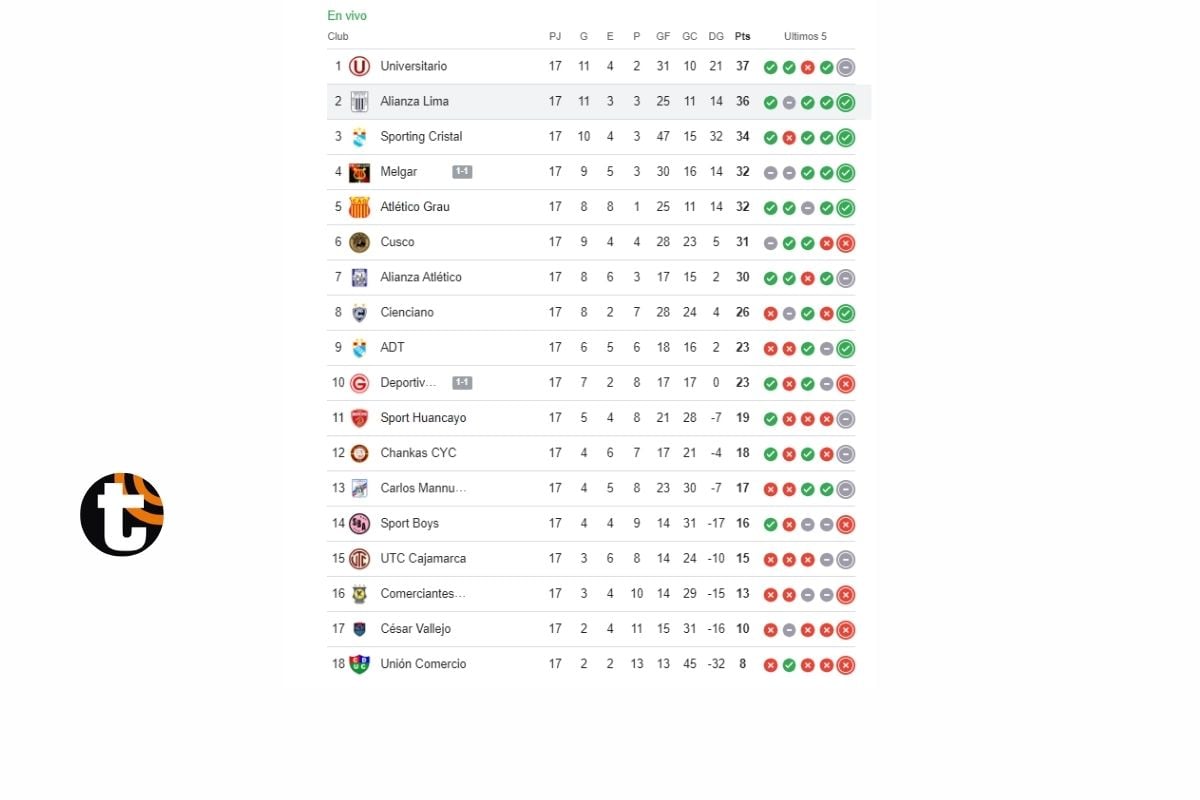Click the Melgar club crest
The image size is (1200, 800).
360,172
